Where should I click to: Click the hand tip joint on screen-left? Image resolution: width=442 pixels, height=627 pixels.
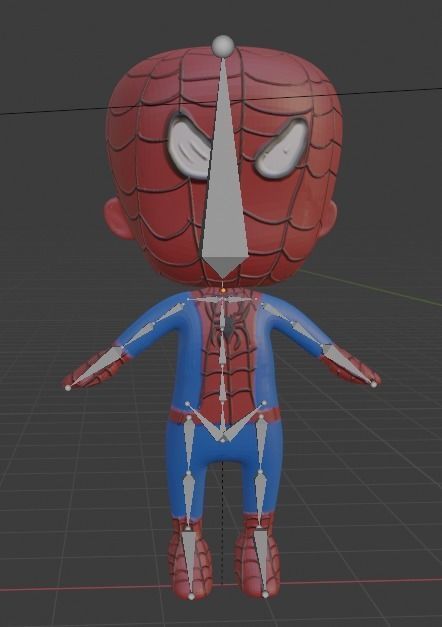point(68,387)
